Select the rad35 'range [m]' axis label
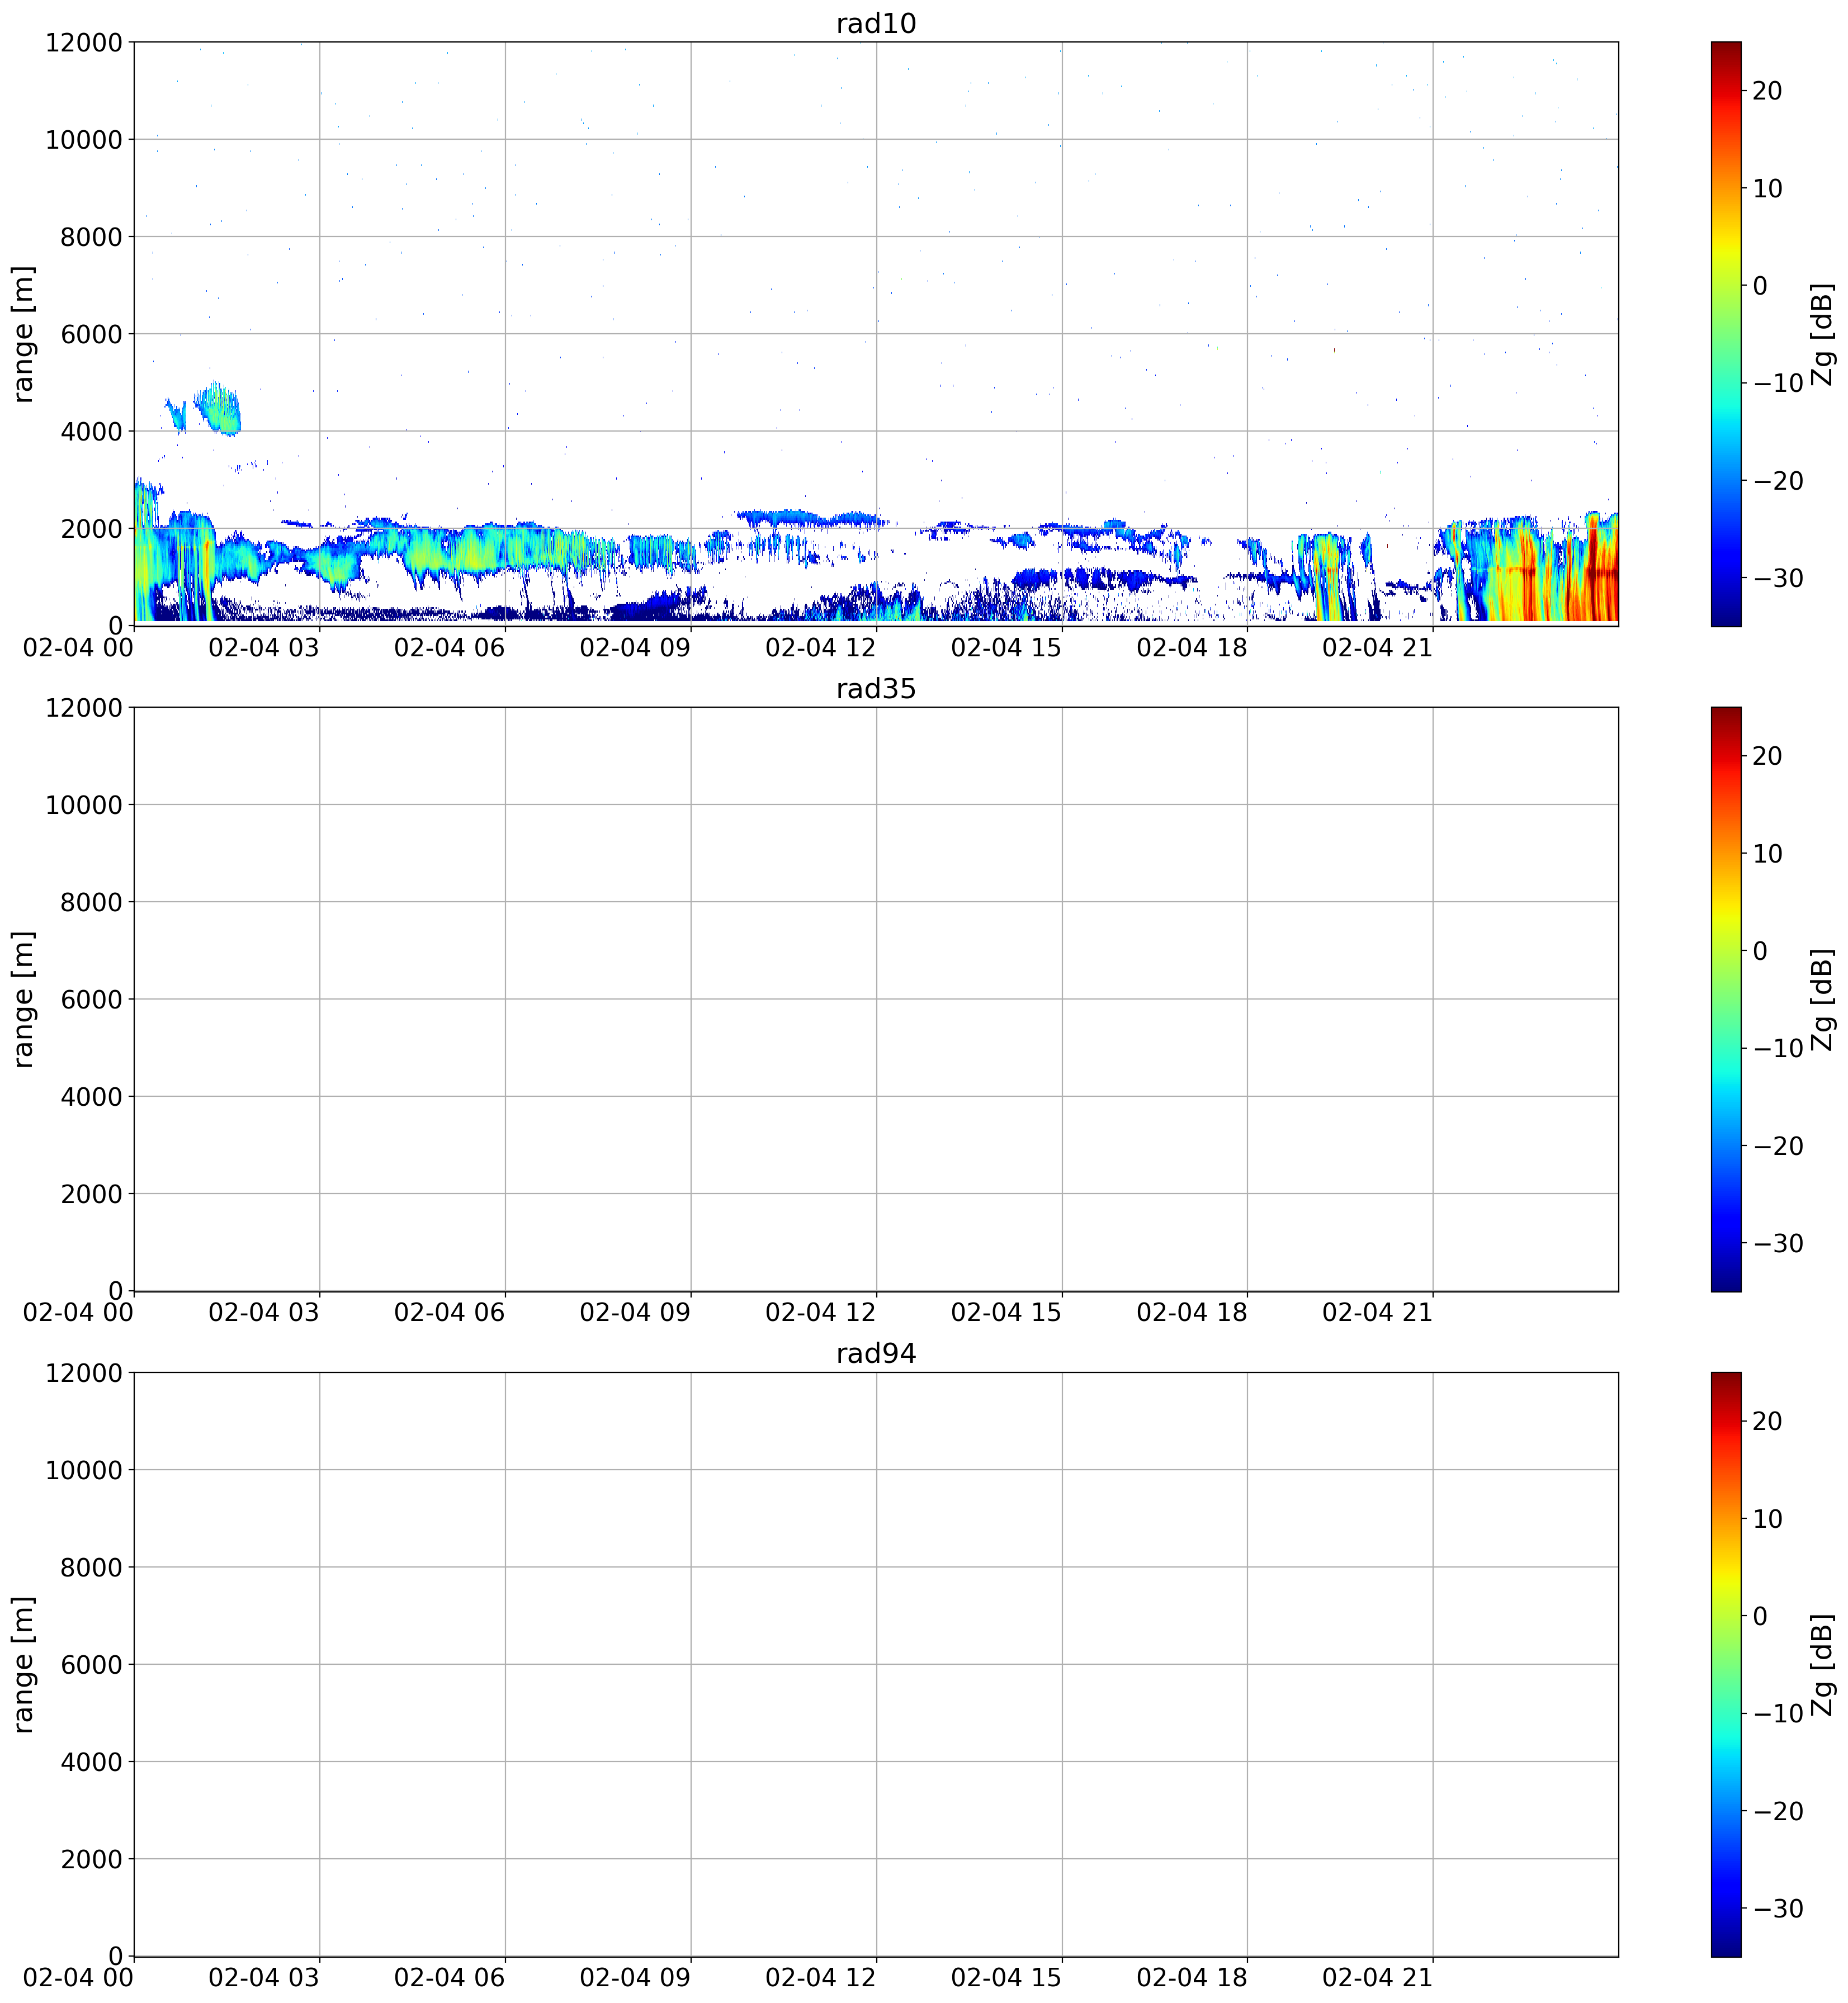The height and width of the screenshot is (2003, 1848). tap(23, 999)
